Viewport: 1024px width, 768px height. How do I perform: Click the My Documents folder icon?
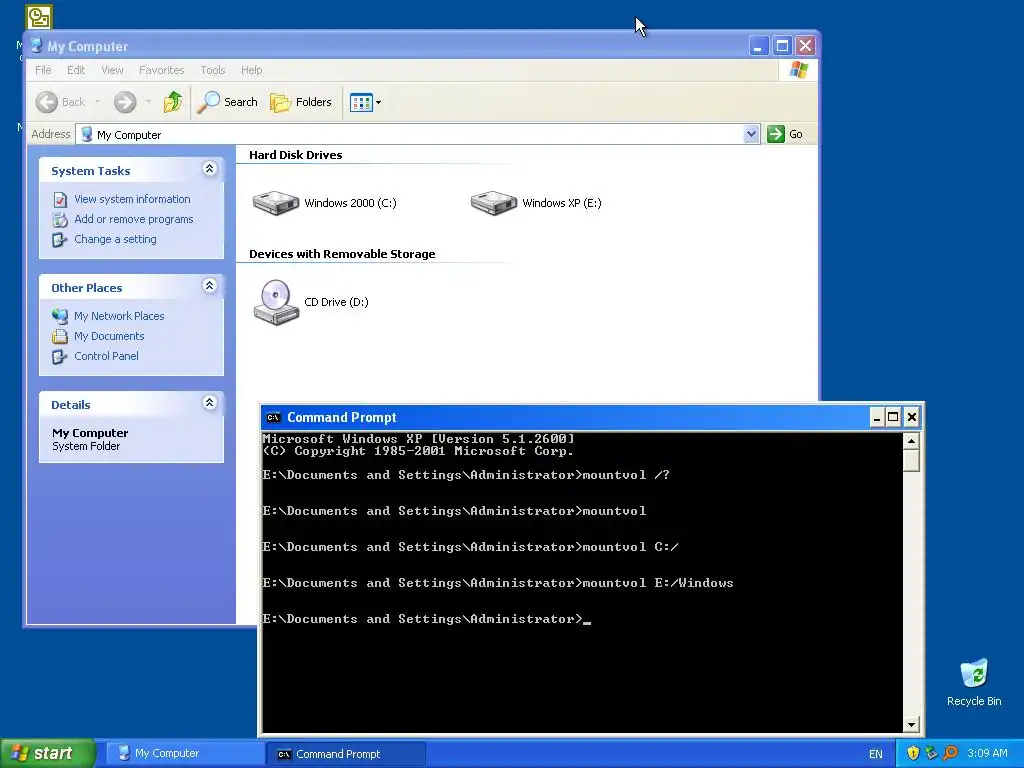[60, 336]
